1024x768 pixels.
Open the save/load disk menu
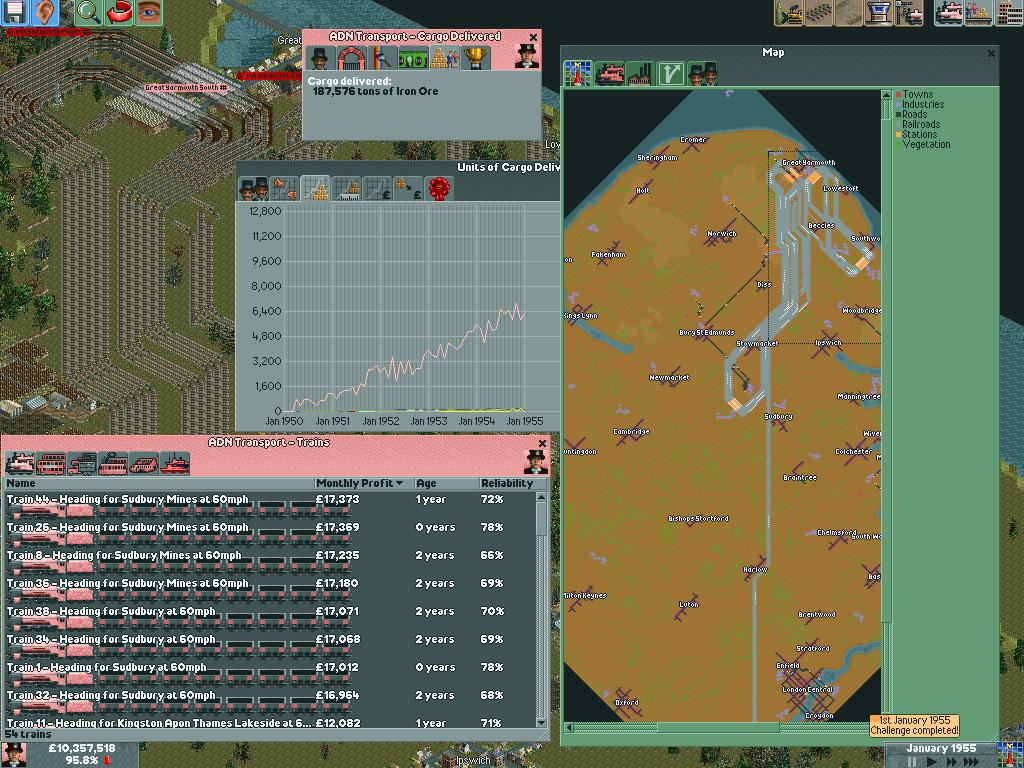(x=14, y=12)
